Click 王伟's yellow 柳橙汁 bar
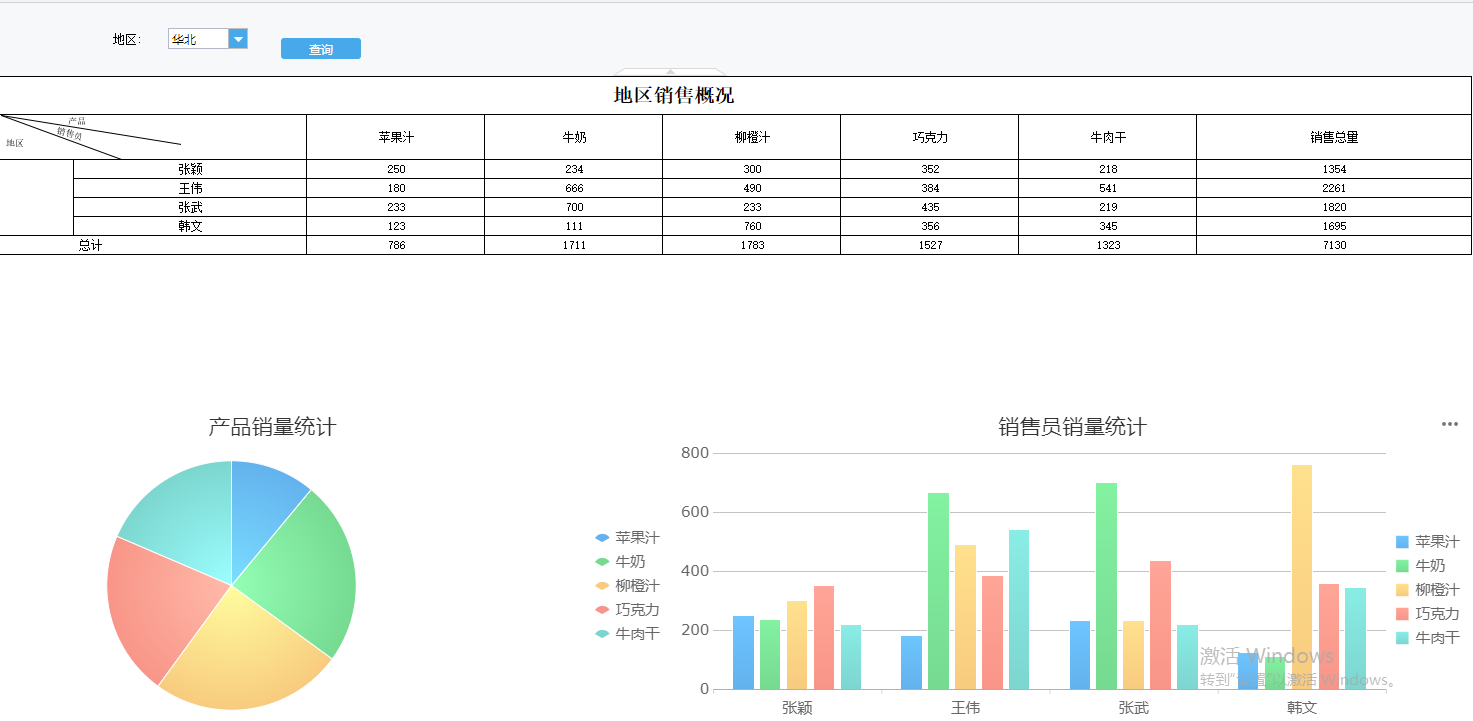 pos(965,617)
